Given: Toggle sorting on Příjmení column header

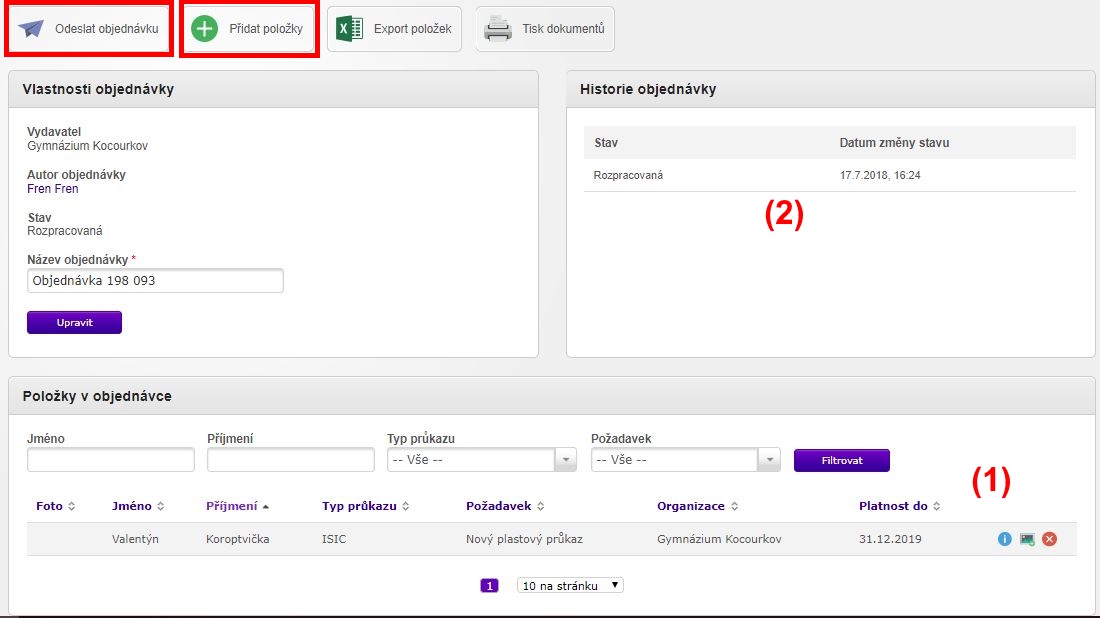Looking at the screenshot, I should point(237,506).
